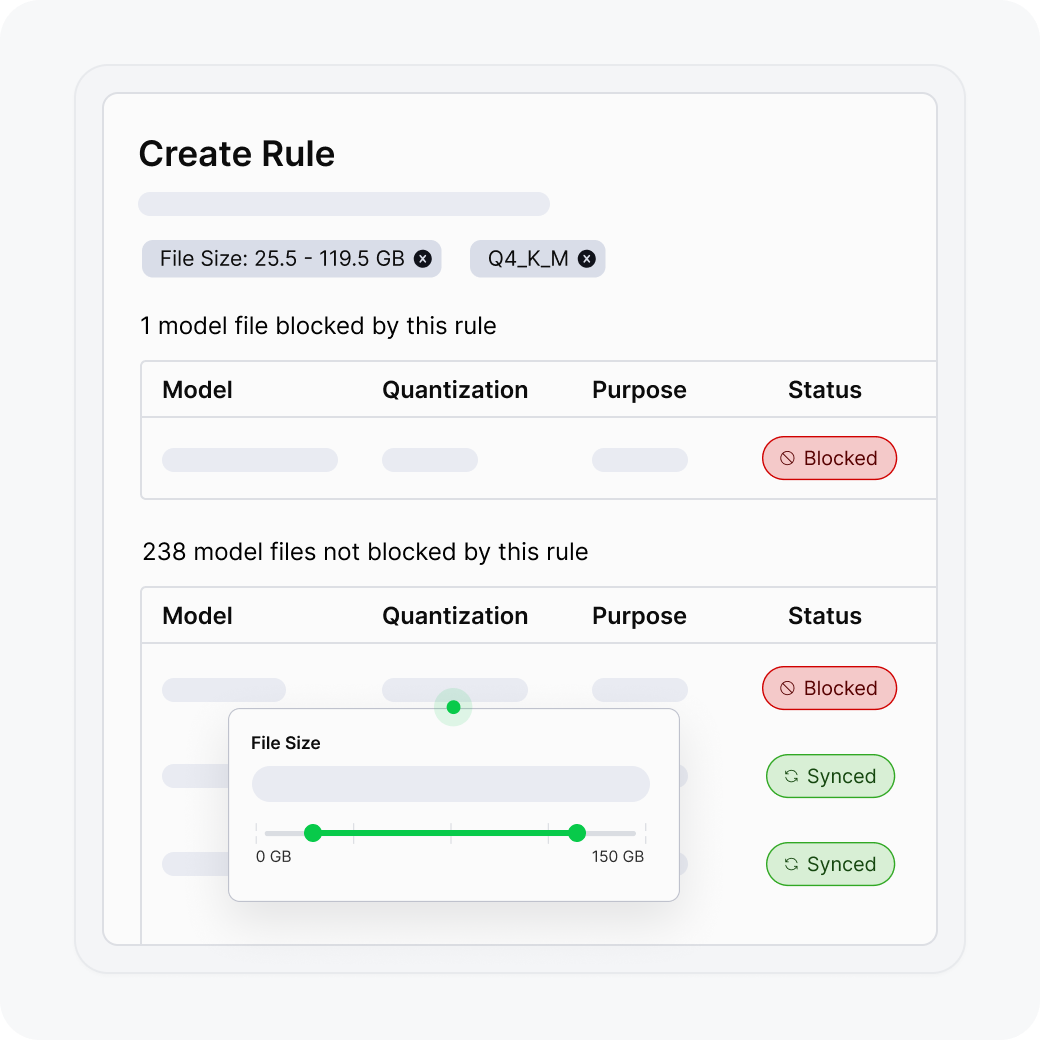Sort by Model in the blocked files table
1040x1040 pixels.
197,390
